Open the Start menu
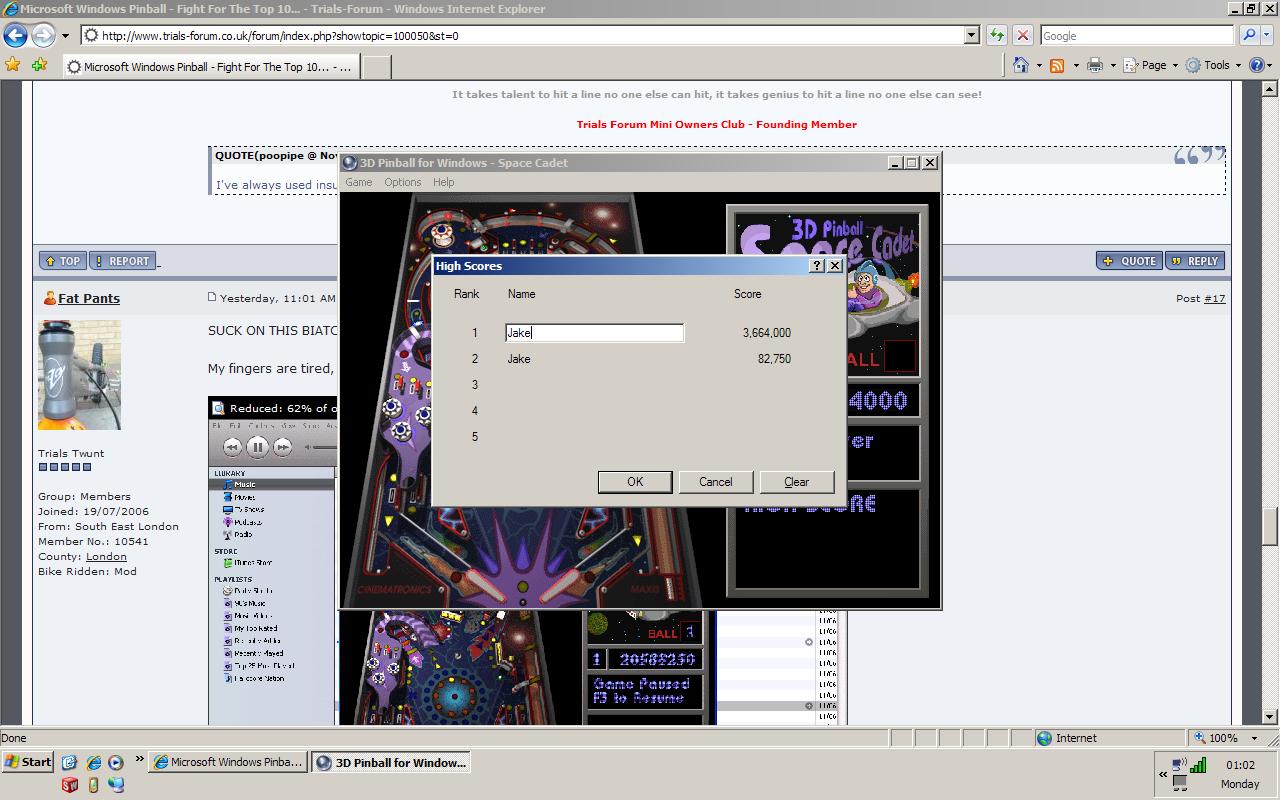This screenshot has height=800, width=1280. [28, 762]
